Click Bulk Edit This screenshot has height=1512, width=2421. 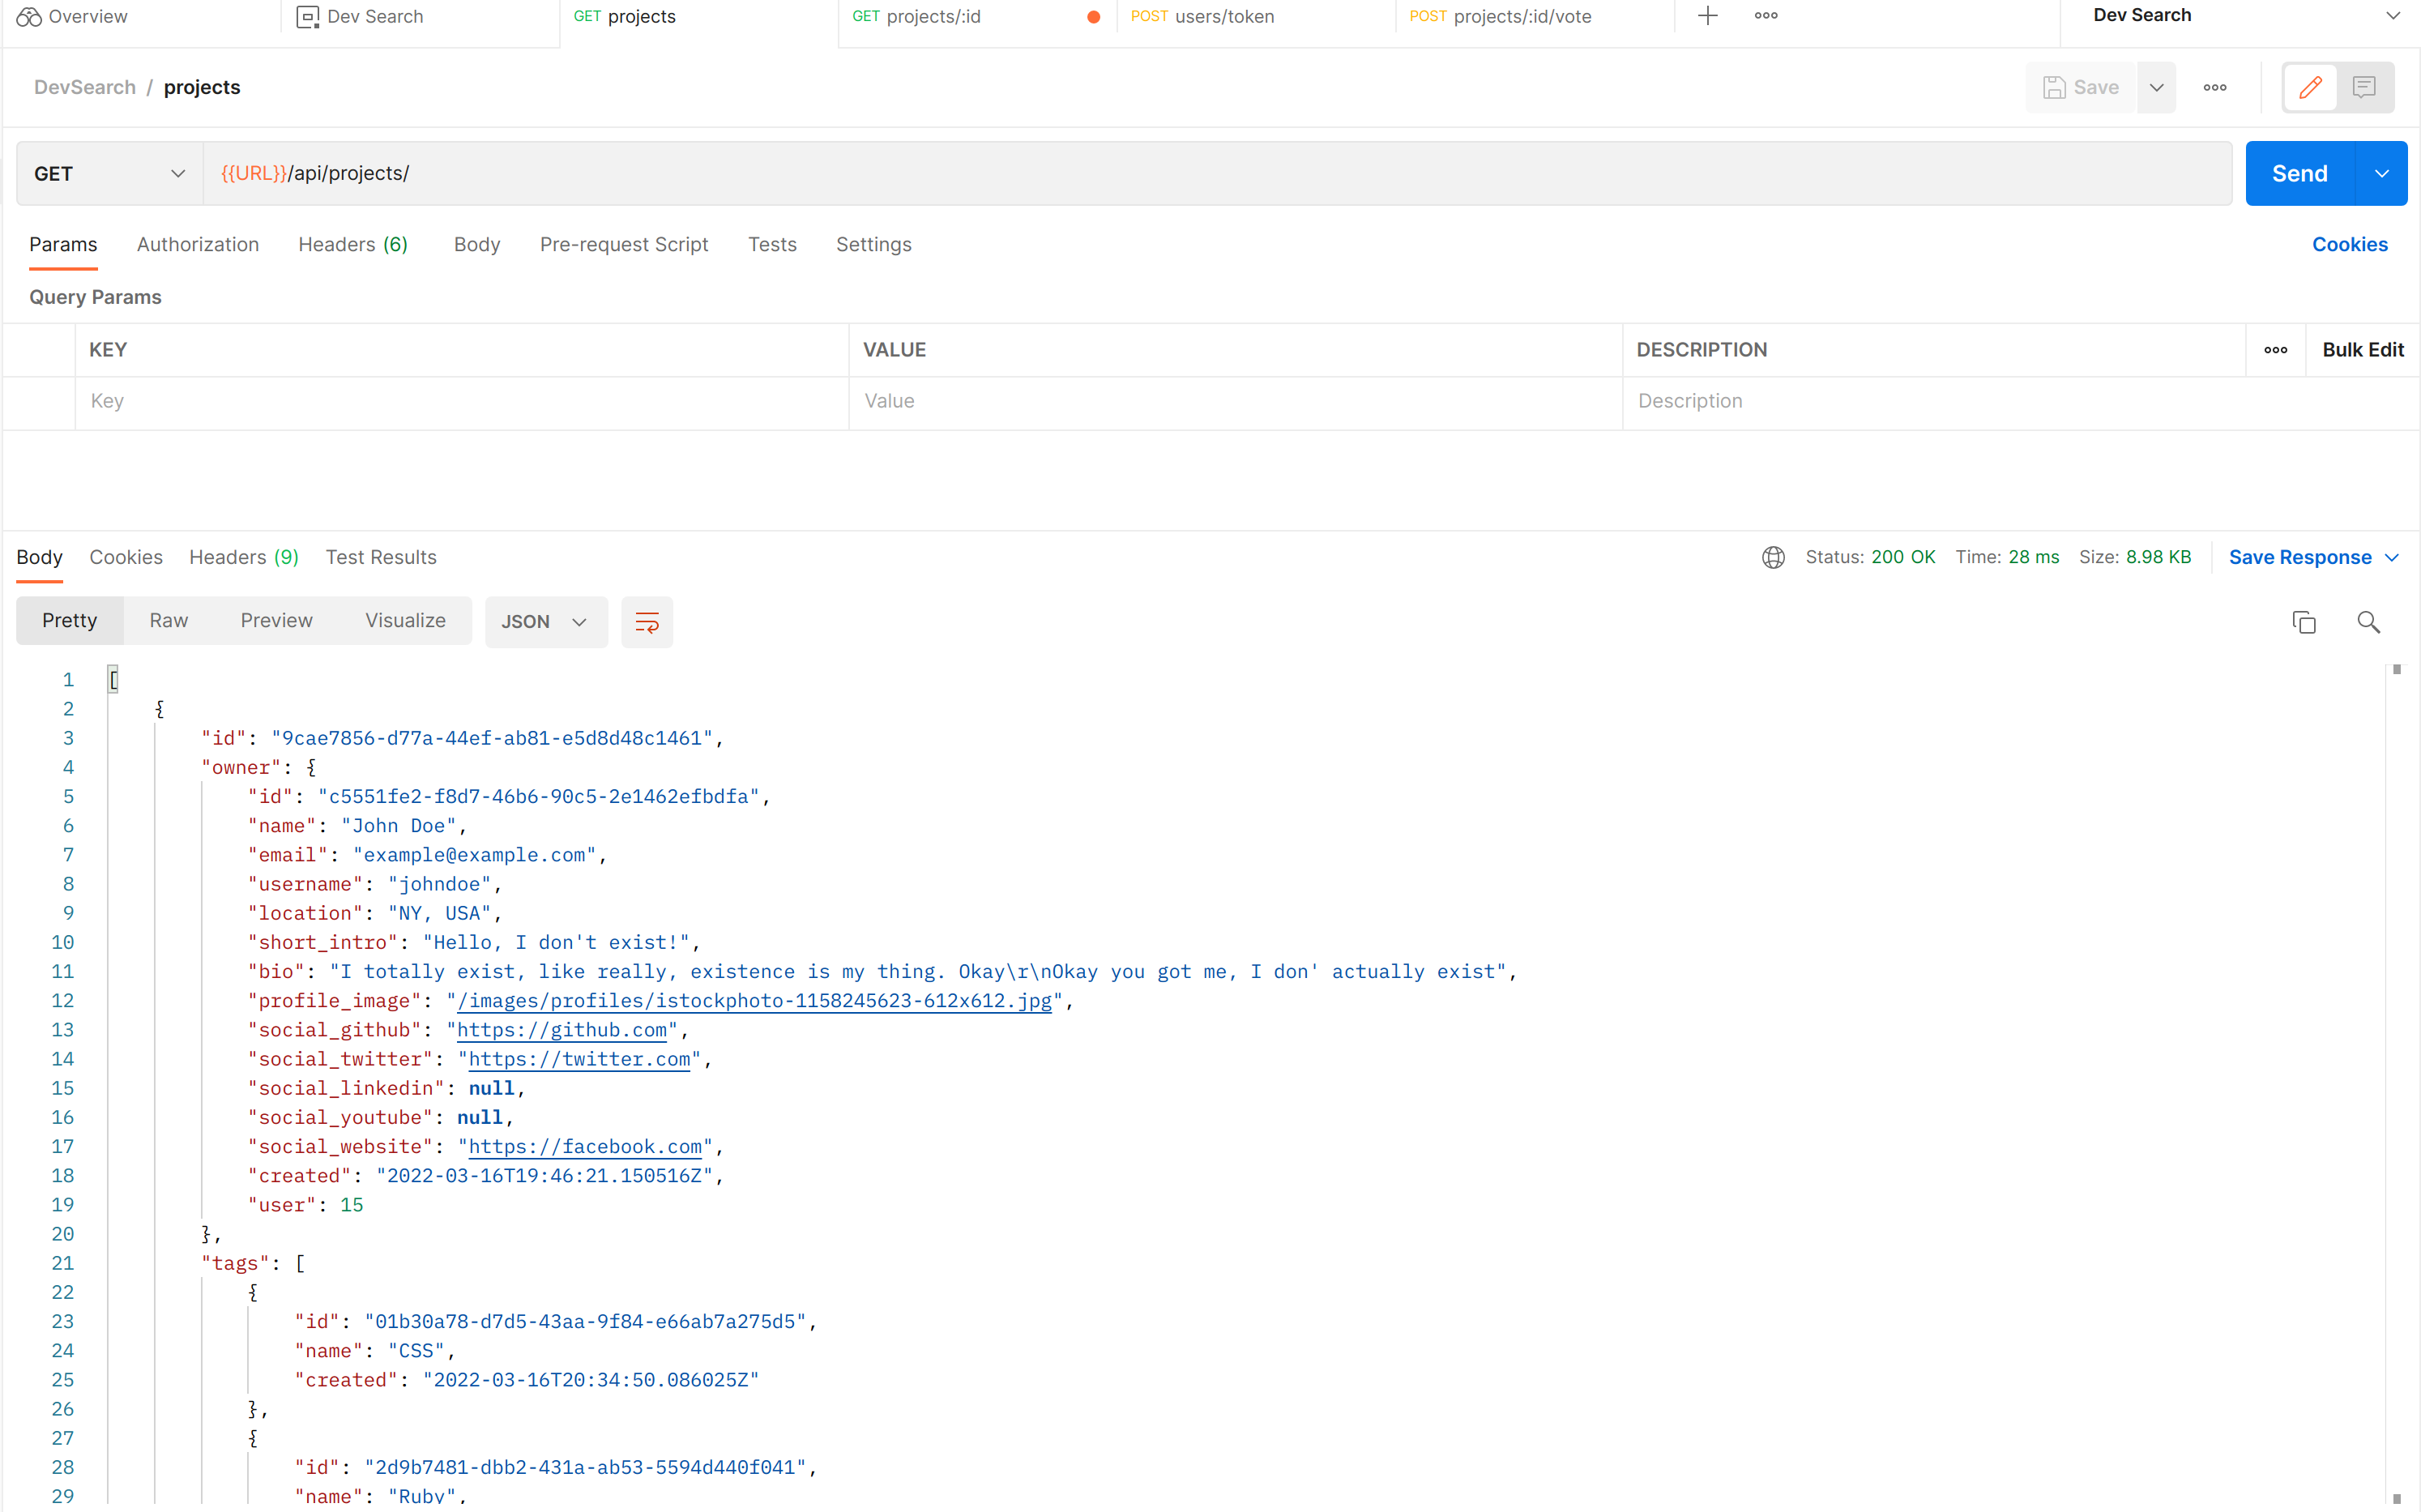2363,349
